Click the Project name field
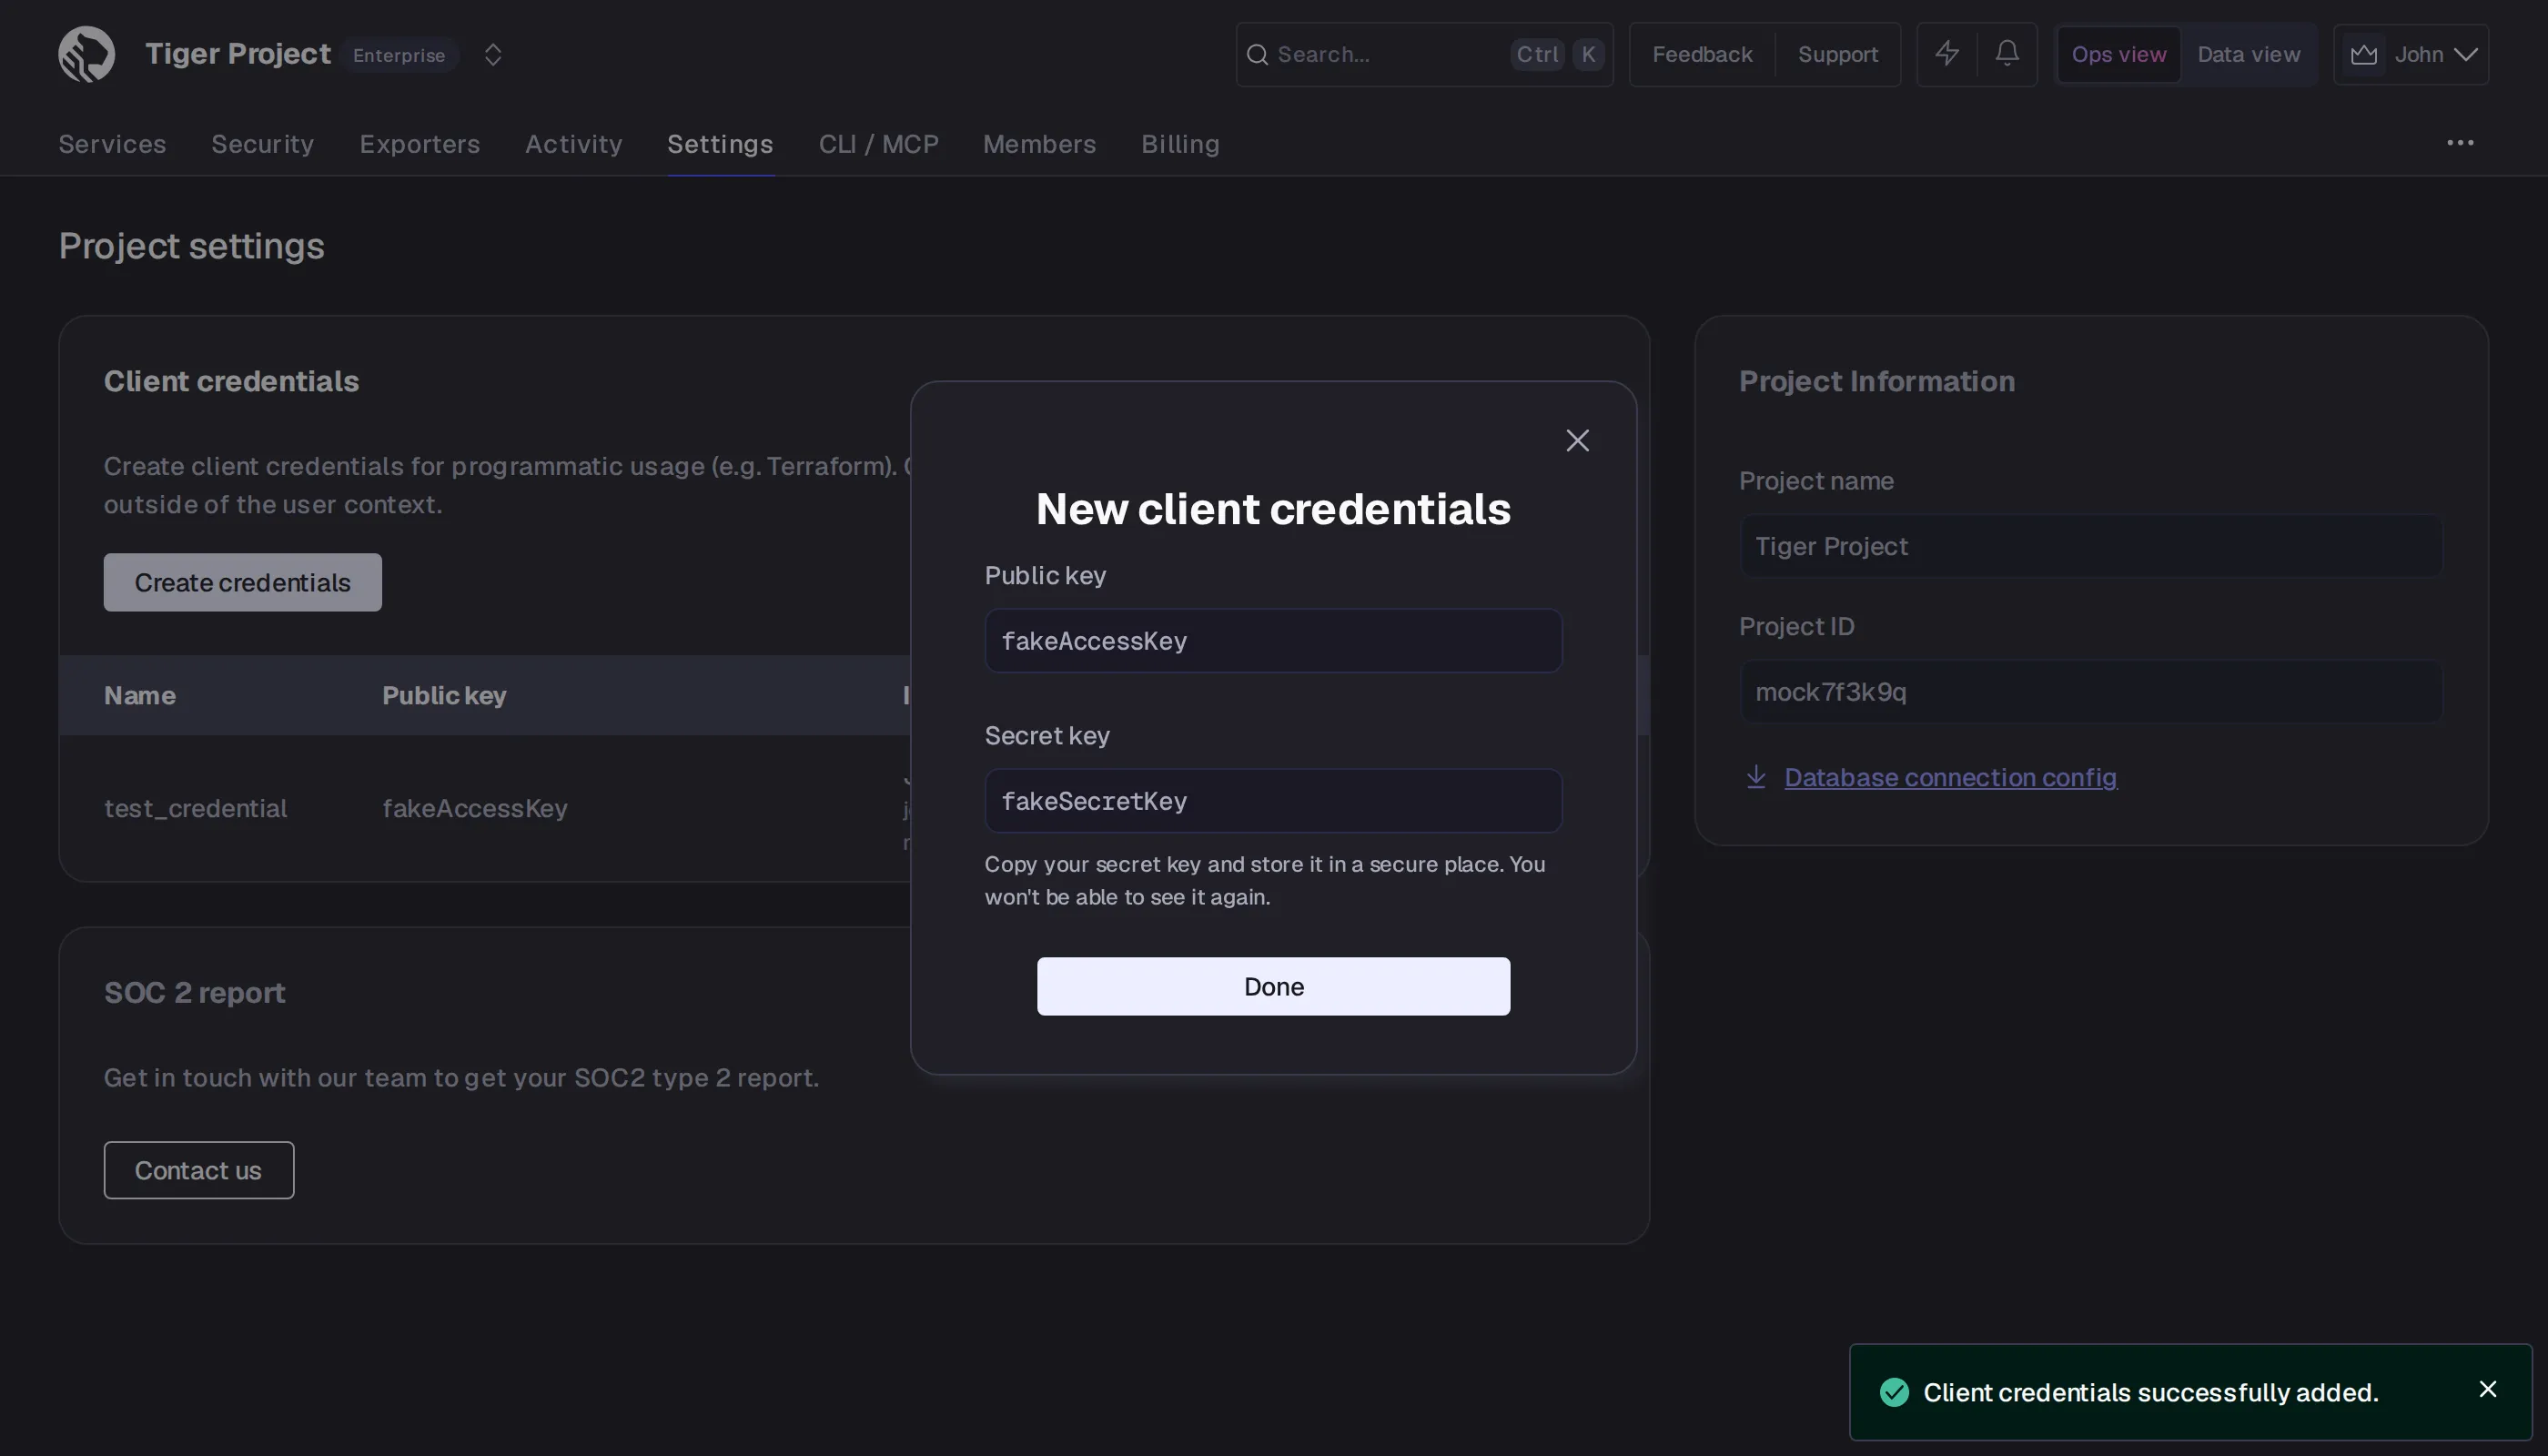Screen dimensions: 2548x1456 tap(2091, 546)
